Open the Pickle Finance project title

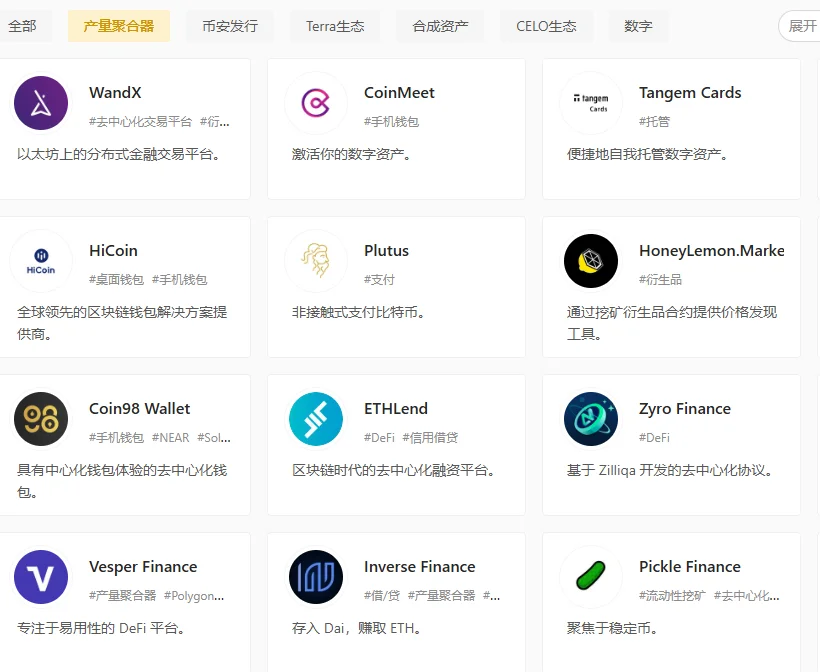[690, 566]
